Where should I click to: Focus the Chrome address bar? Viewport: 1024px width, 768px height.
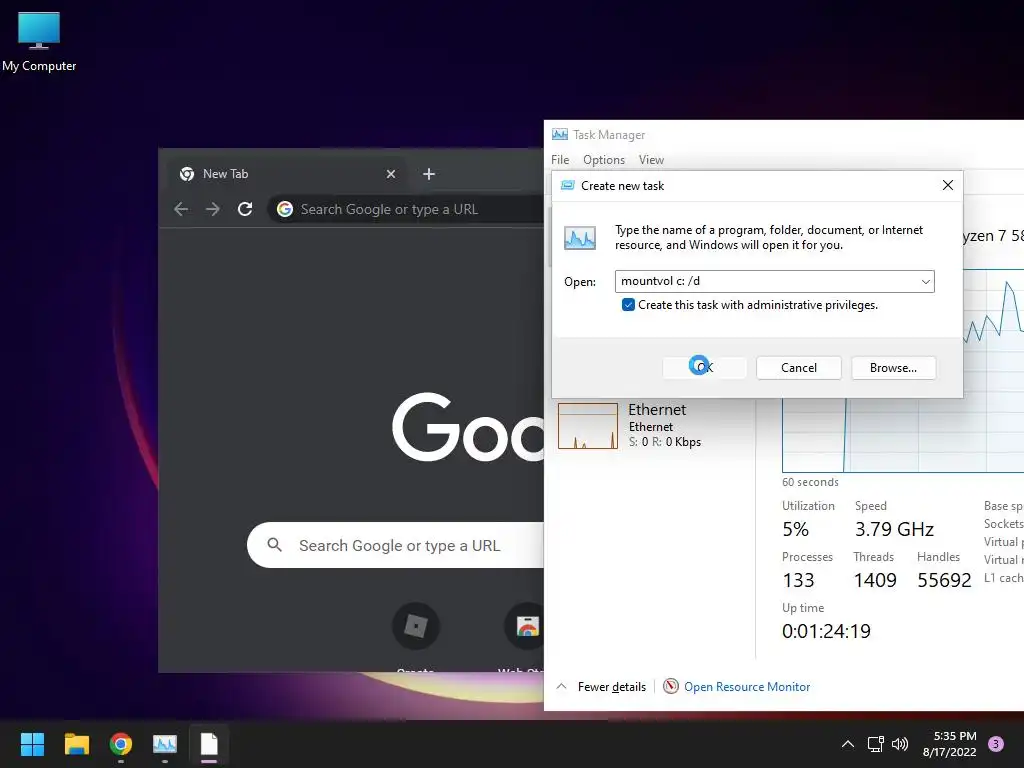click(x=408, y=209)
